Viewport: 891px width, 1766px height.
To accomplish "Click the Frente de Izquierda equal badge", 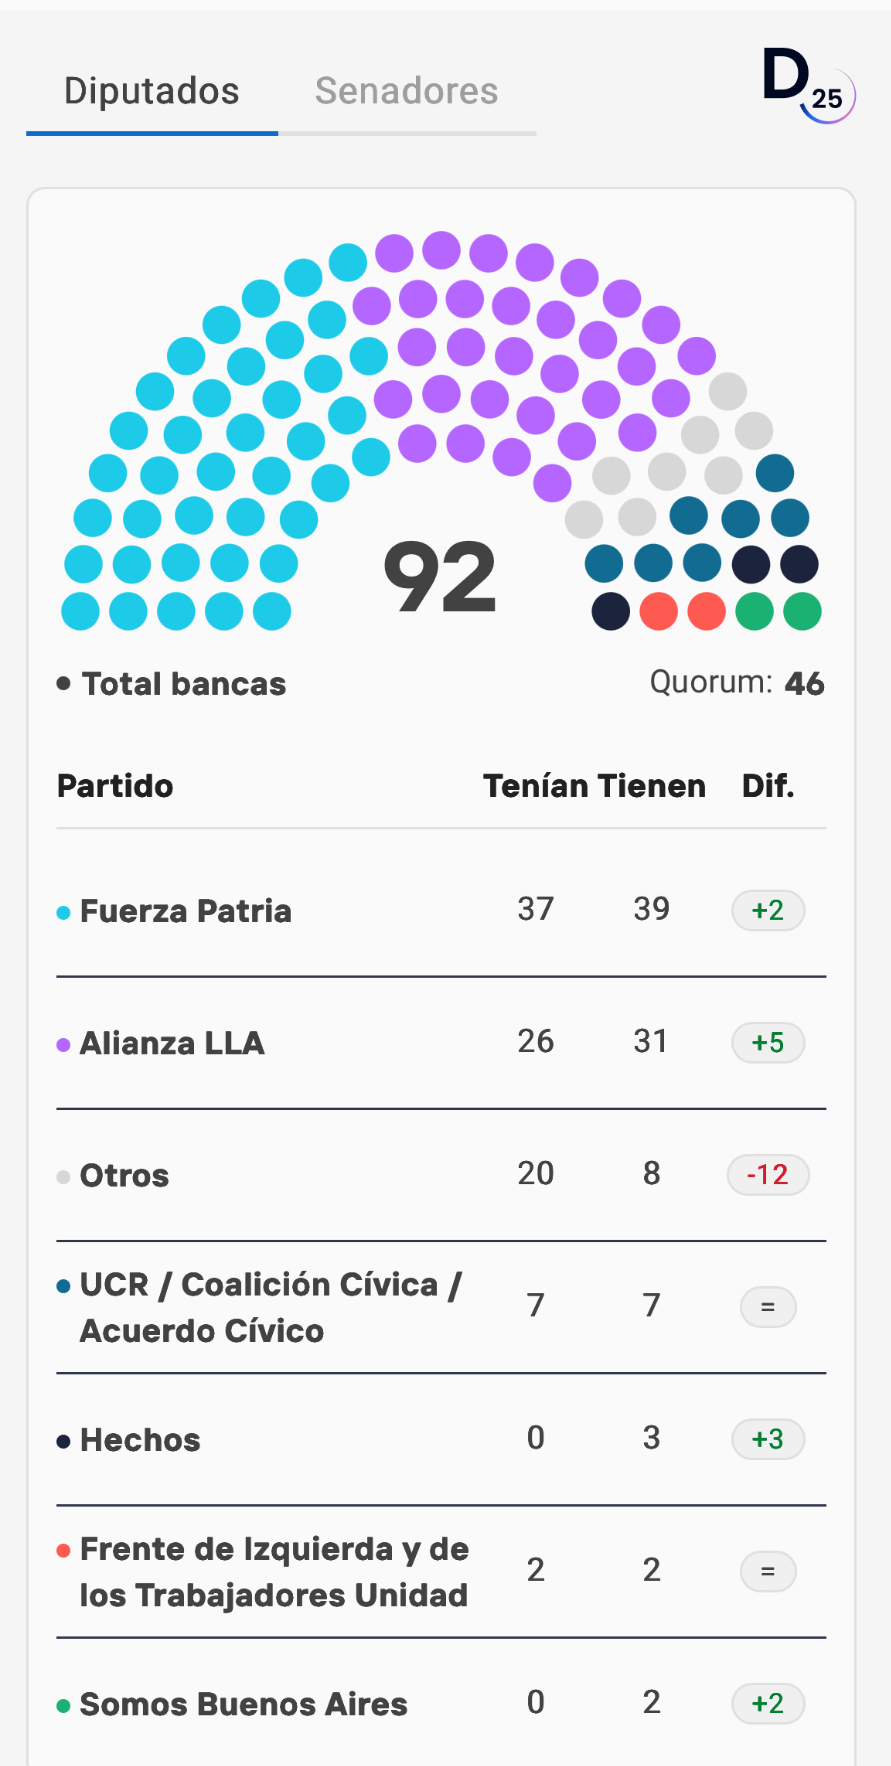I will (x=768, y=1571).
